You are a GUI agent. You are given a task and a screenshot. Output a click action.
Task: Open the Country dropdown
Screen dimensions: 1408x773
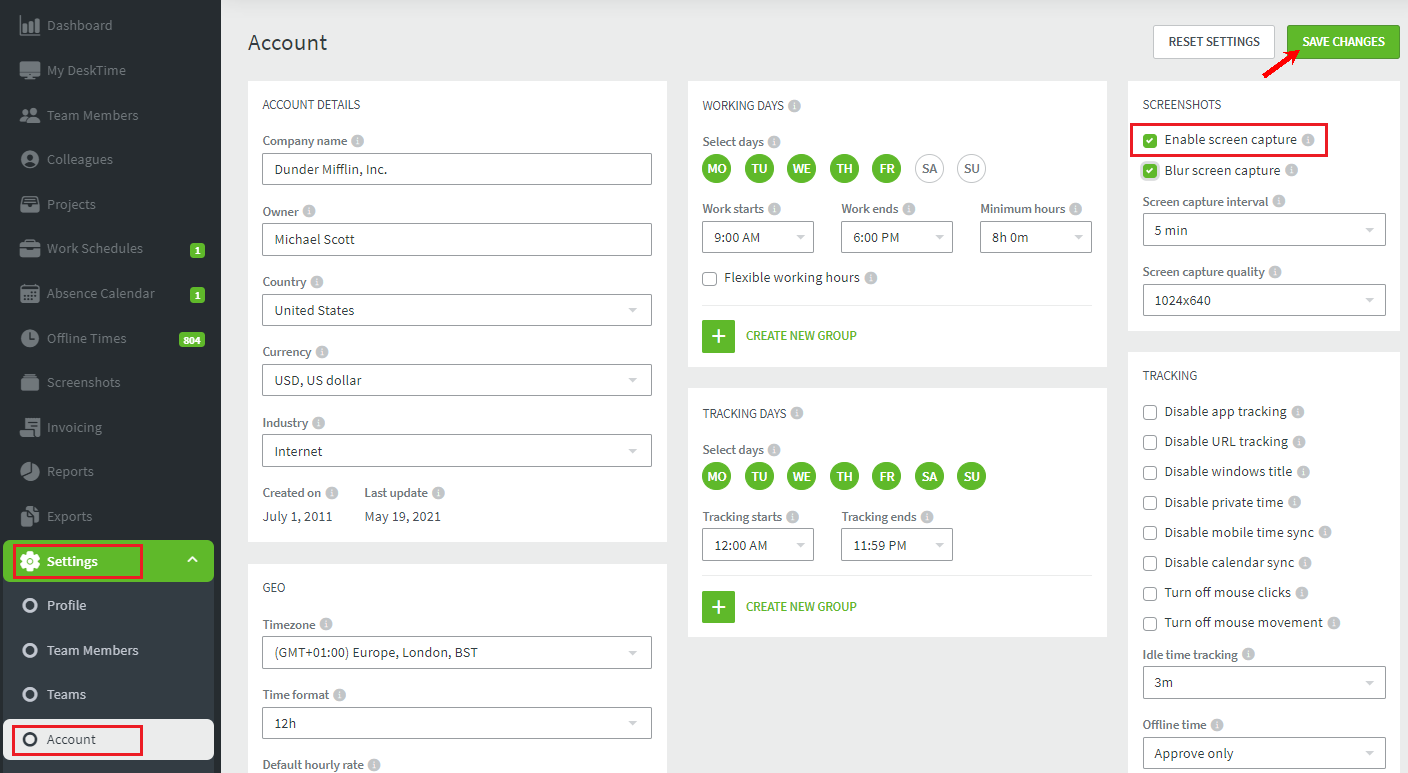[x=457, y=310]
